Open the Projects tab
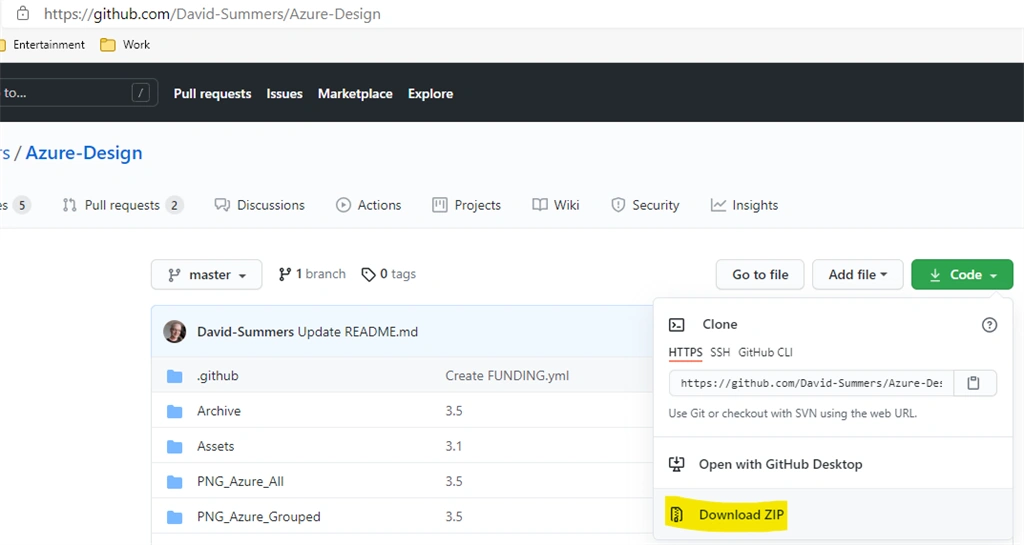 [466, 205]
